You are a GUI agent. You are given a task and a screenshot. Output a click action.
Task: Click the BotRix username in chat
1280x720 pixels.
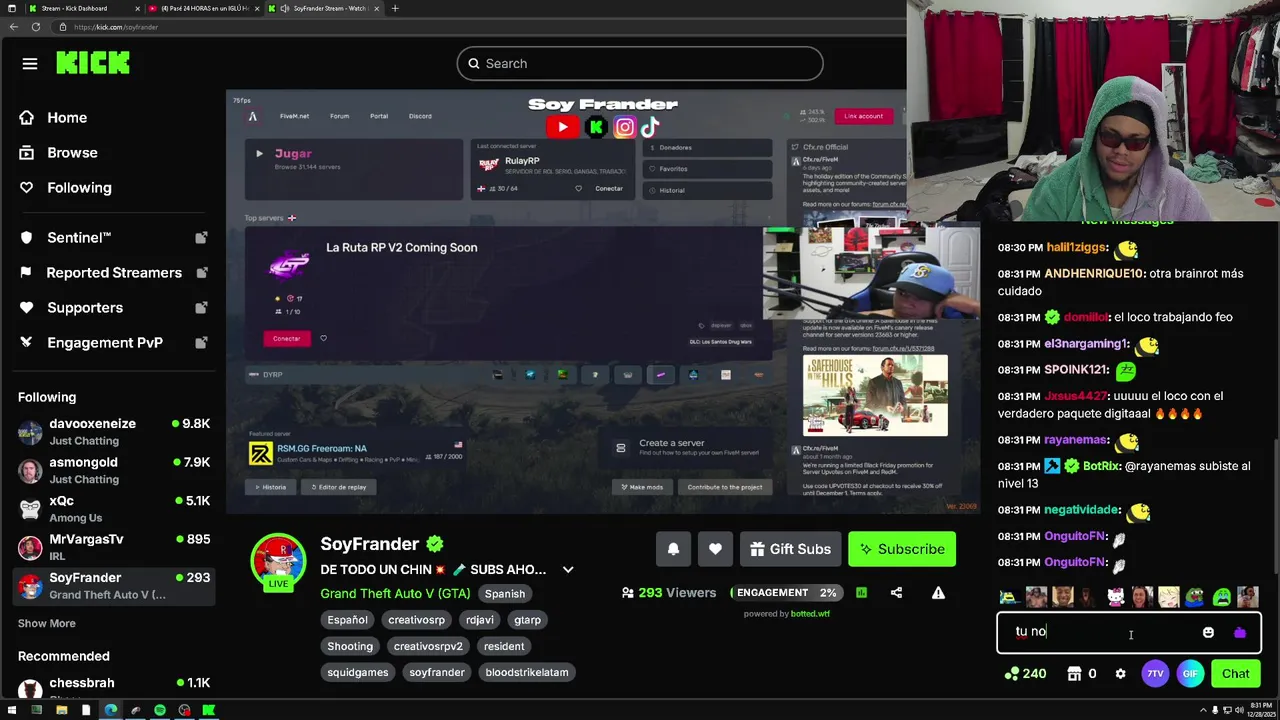(x=1101, y=466)
